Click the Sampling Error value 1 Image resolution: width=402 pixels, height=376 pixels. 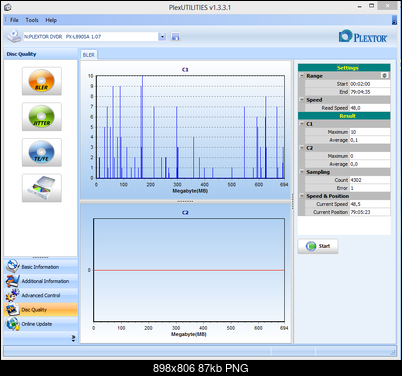(x=370, y=188)
